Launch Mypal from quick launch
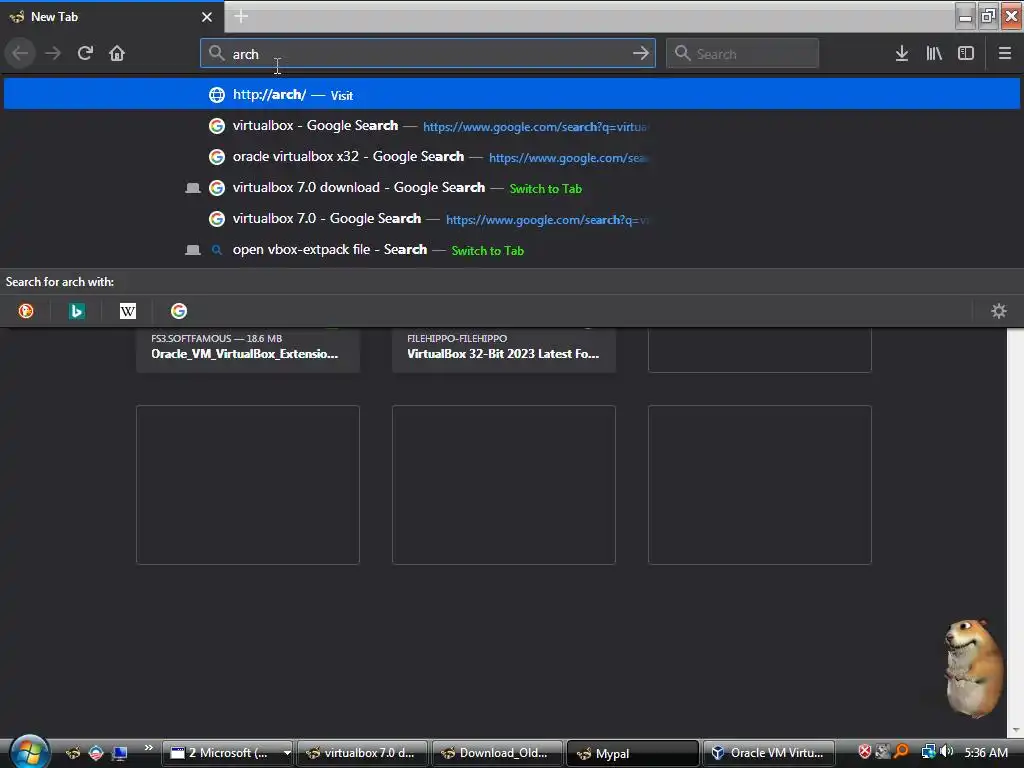1024x768 pixels. 73,753
